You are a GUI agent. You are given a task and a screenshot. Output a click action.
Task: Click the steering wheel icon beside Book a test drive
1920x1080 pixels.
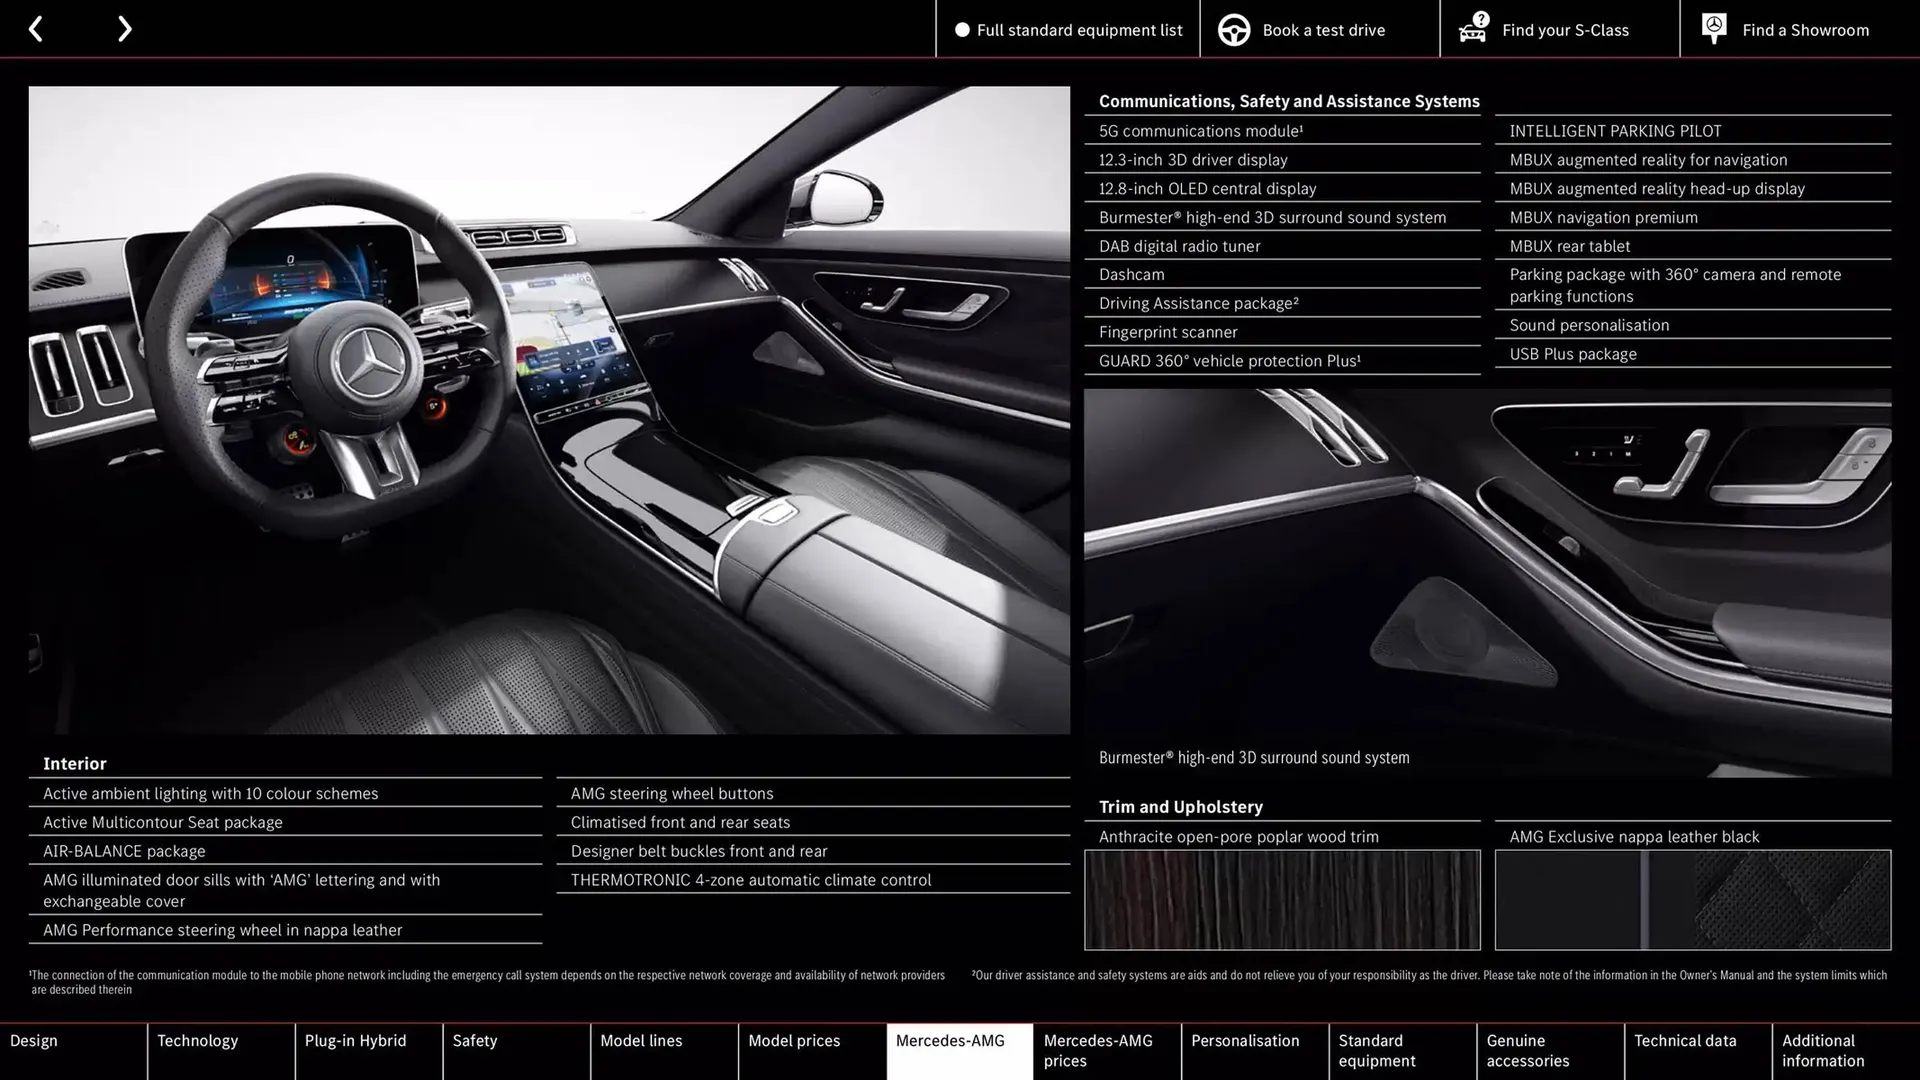coord(1232,29)
